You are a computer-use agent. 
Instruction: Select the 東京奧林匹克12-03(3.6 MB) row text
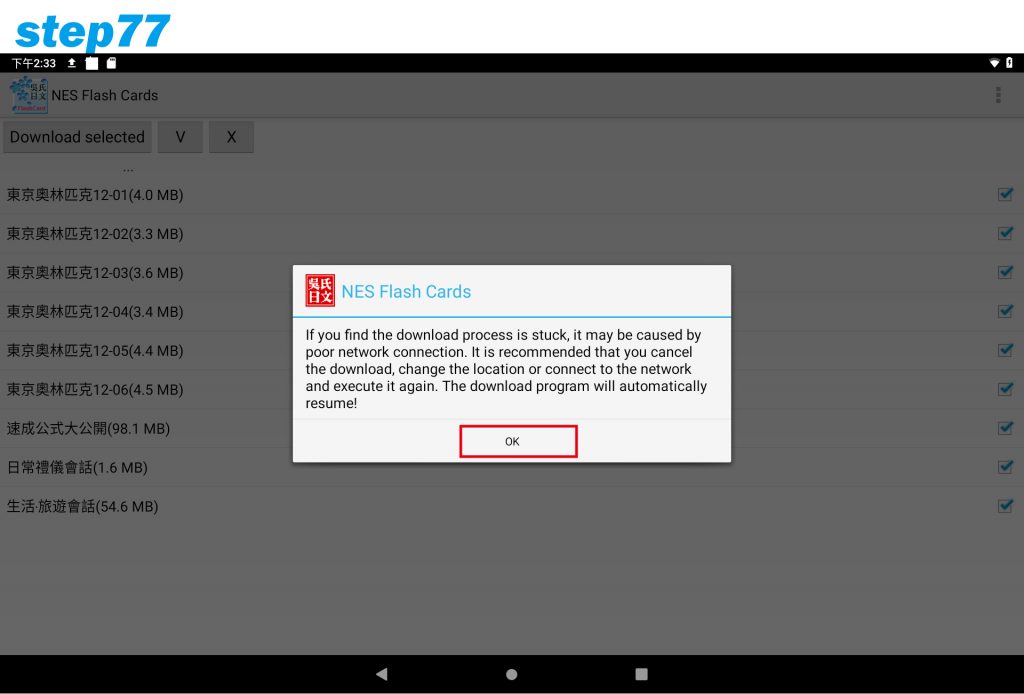[95, 272]
